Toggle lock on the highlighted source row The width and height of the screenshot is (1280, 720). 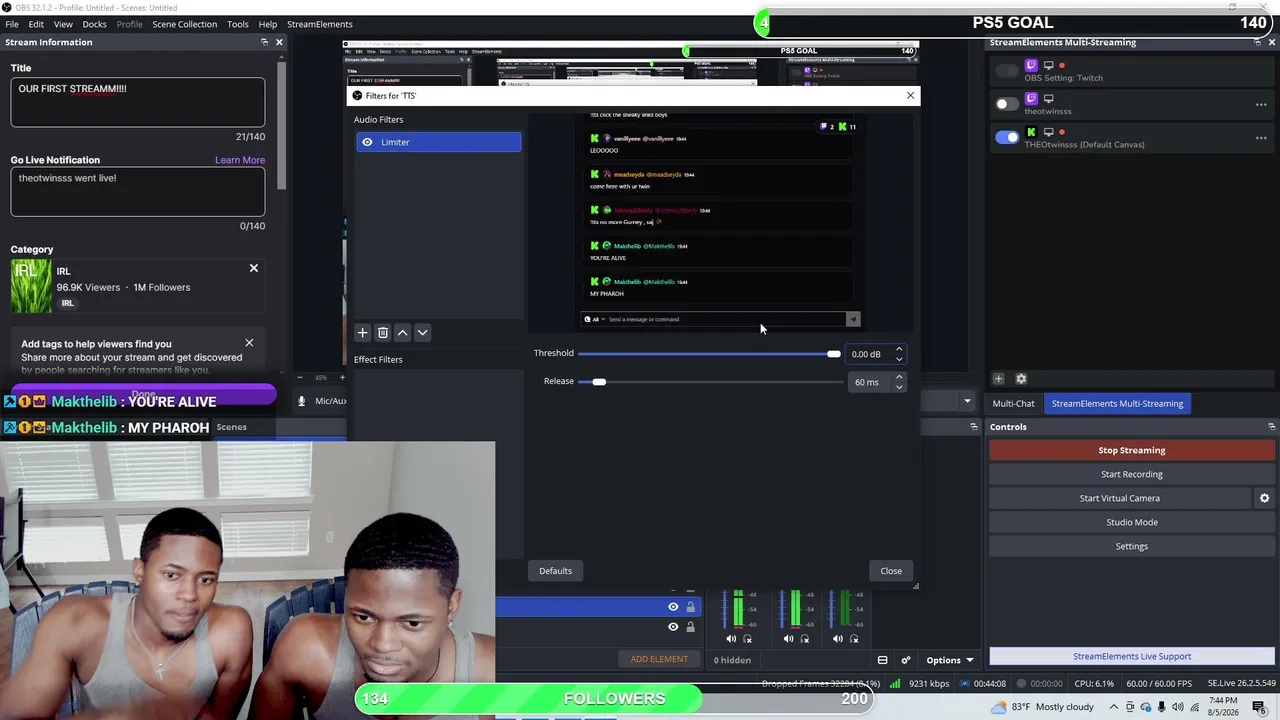point(690,607)
